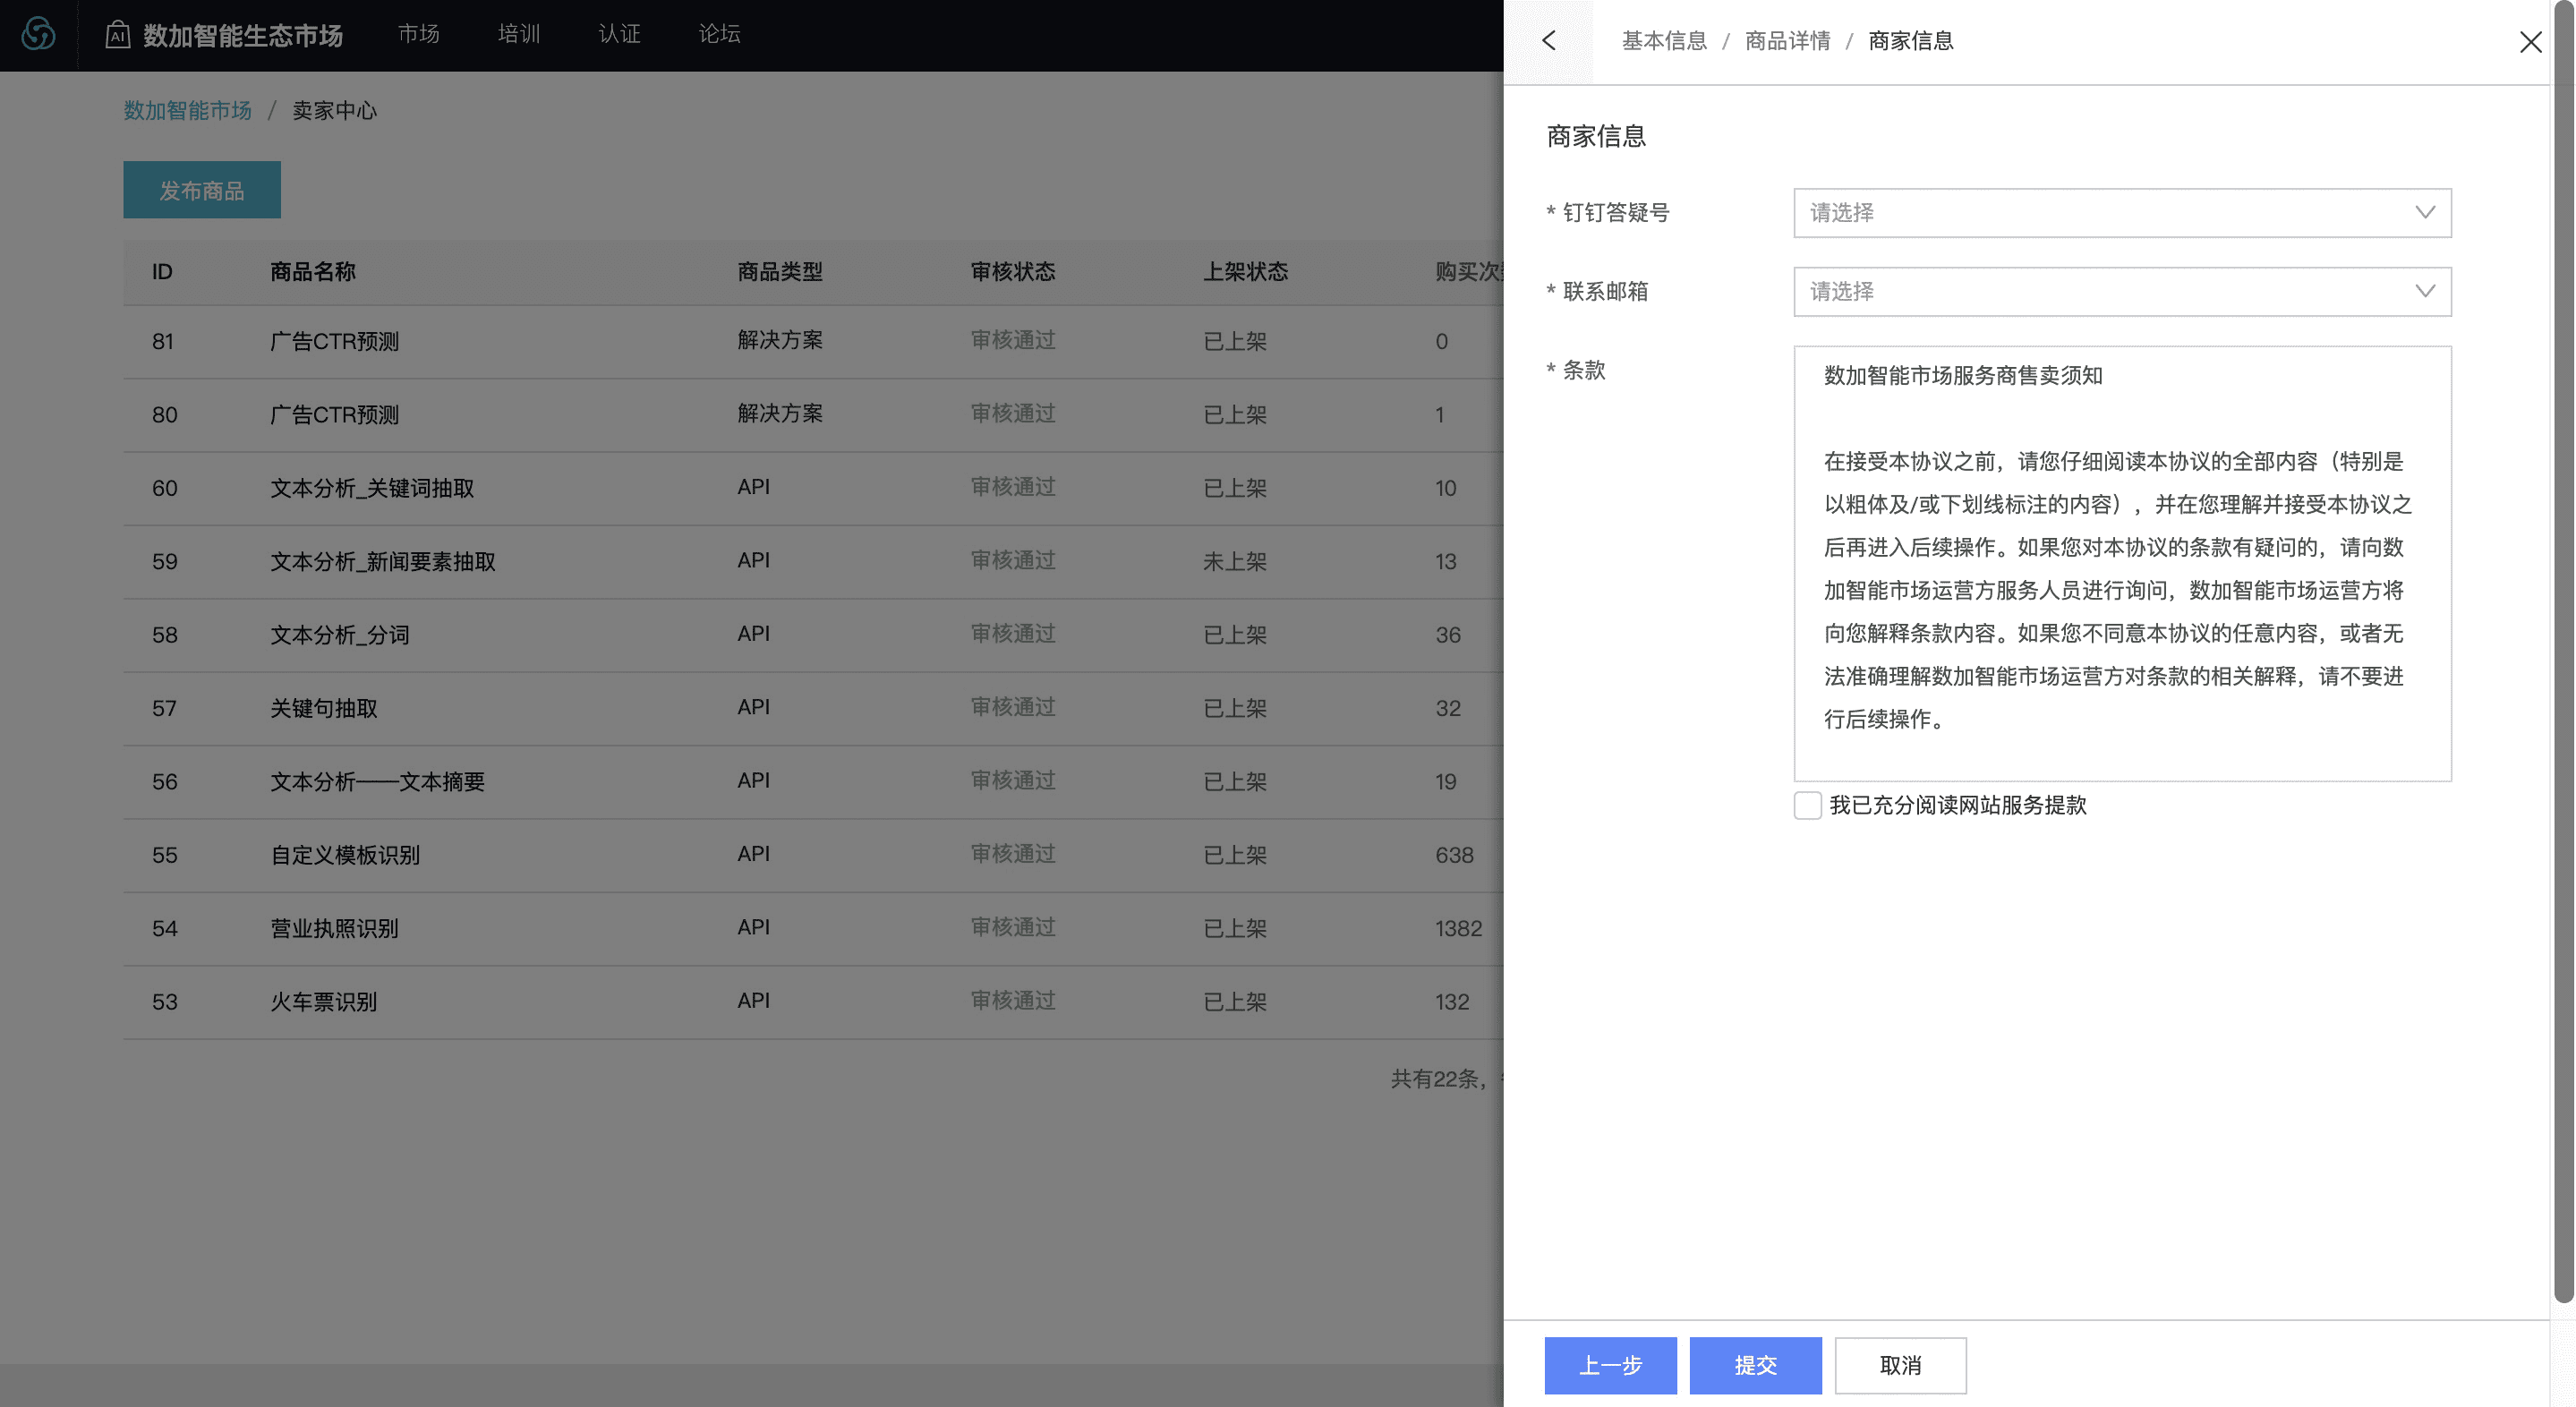Open 认证 in the top navigation
This screenshot has height=1407, width=2576.
pos(619,35)
